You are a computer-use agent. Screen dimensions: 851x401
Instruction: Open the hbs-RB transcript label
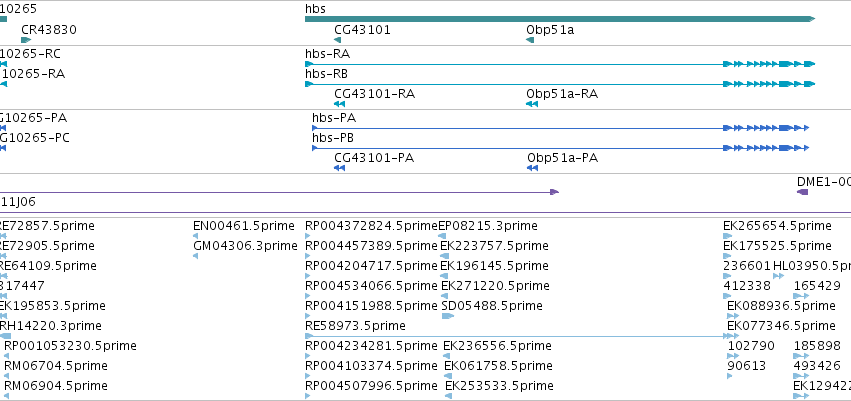click(327, 74)
